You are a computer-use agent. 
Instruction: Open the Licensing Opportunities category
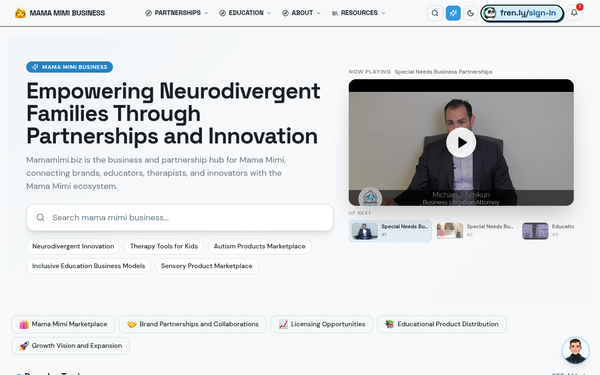click(321, 324)
